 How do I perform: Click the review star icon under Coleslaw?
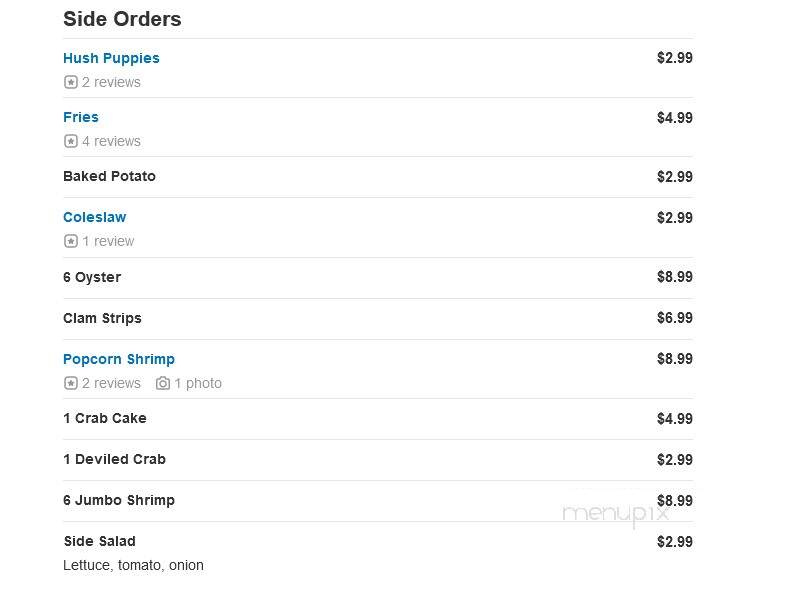(x=70, y=241)
